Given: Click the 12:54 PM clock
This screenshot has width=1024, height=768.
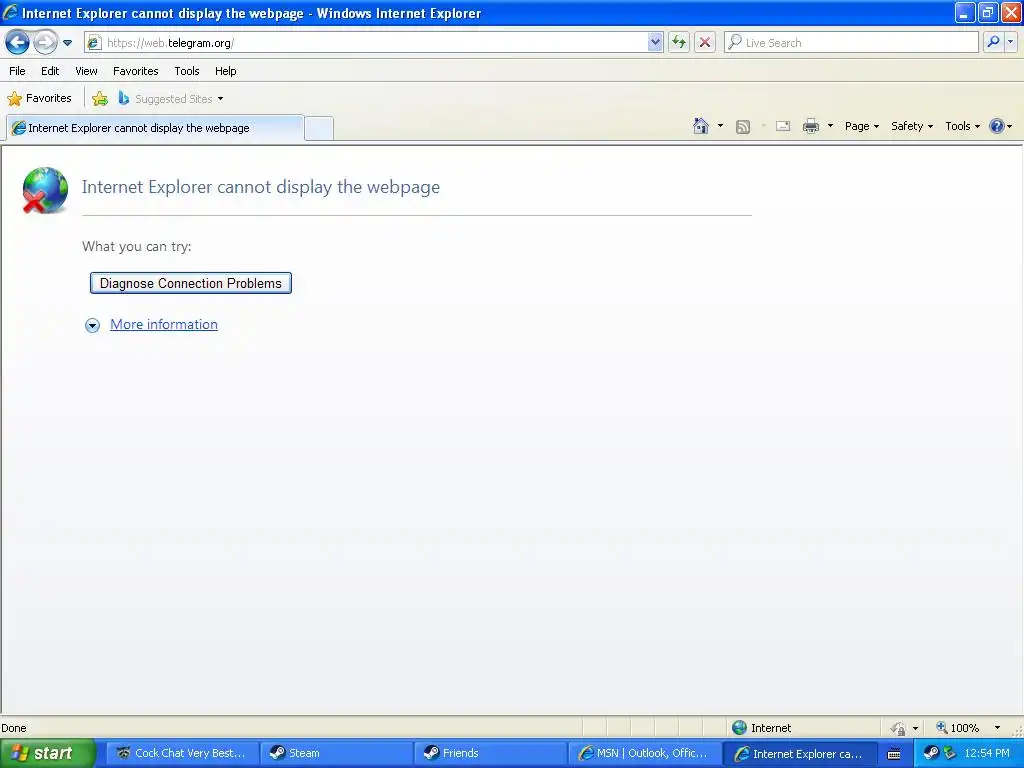Looking at the screenshot, I should pos(987,753).
